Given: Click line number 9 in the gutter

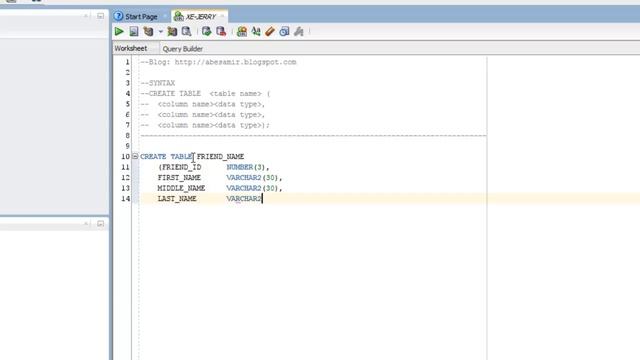Looking at the screenshot, I should point(127,146).
